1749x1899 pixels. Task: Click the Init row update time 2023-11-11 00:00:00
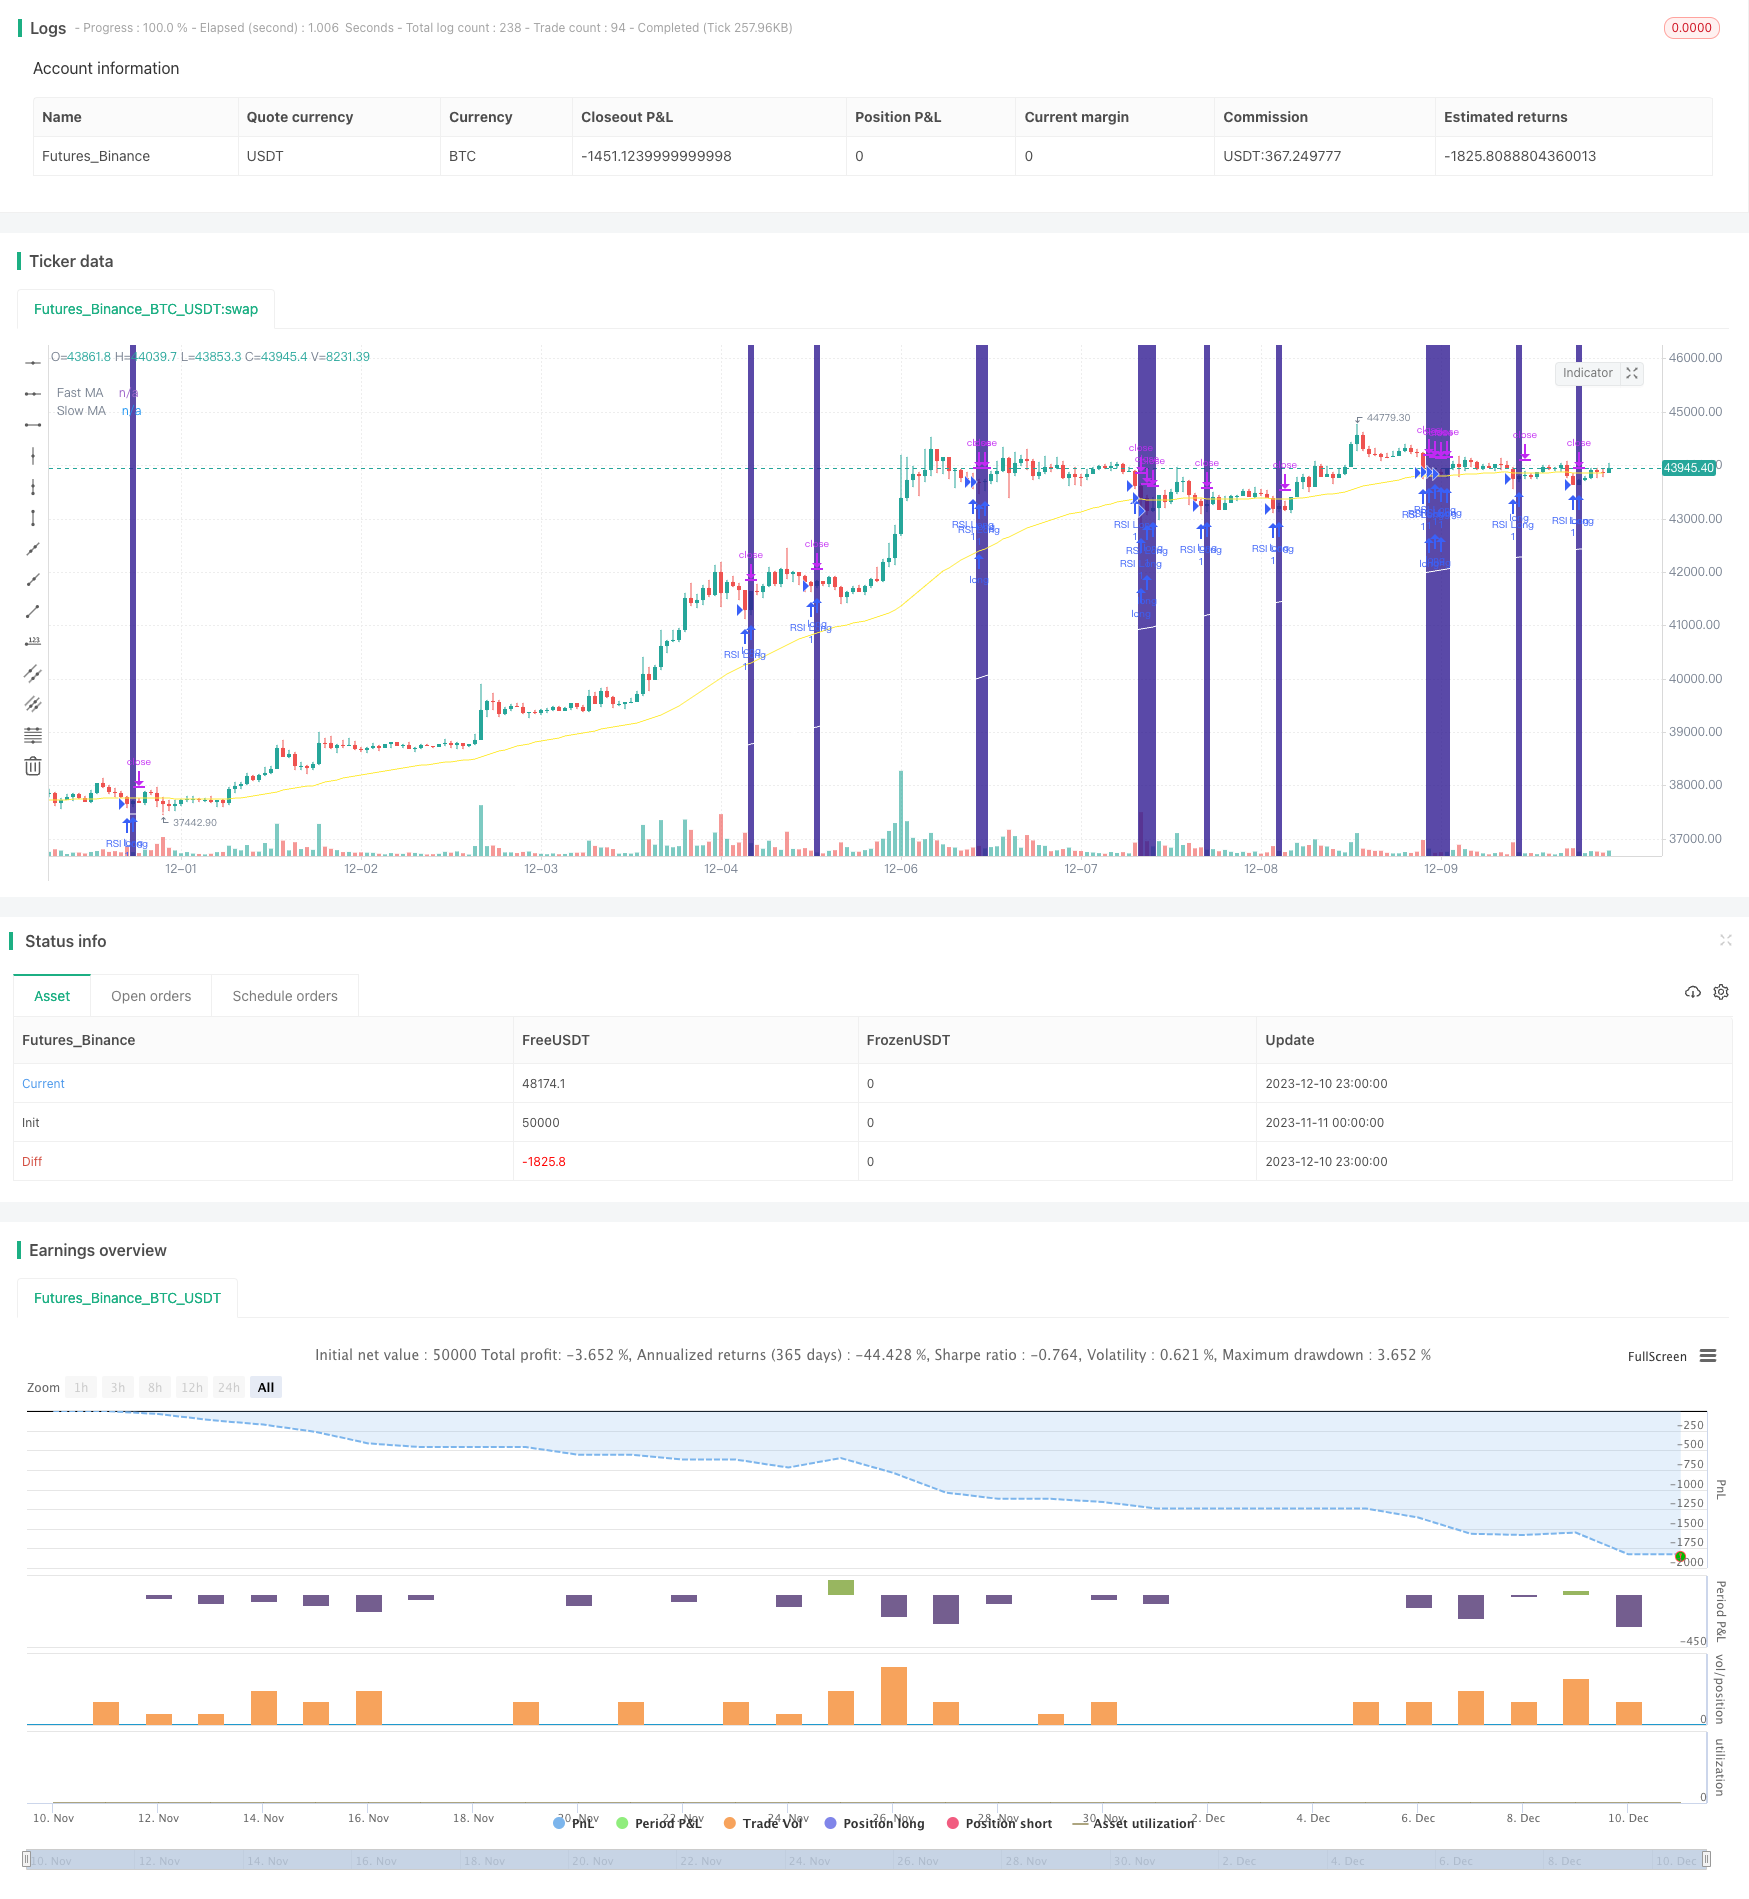coord(1325,1122)
